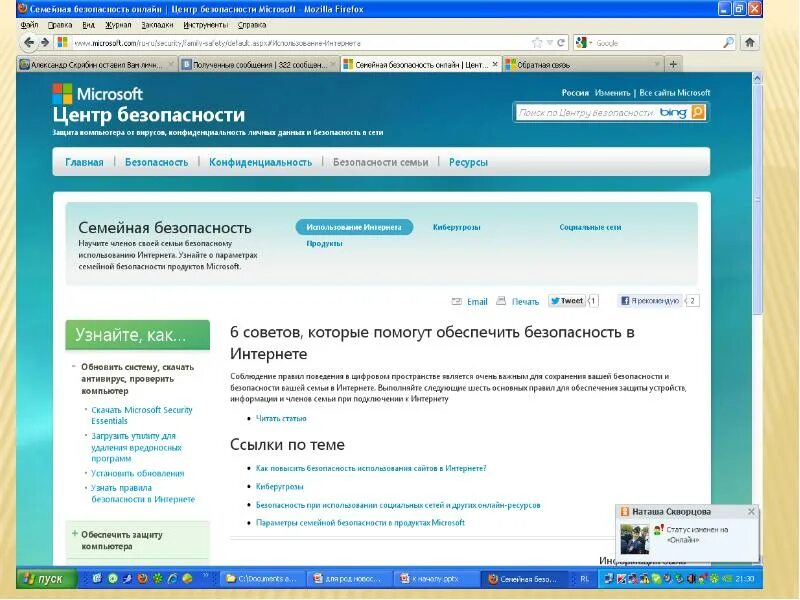Image resolution: width=800 pixels, height=600 pixels.
Task: Close the Наташа Скворцова notification popup
Action: (x=751, y=511)
